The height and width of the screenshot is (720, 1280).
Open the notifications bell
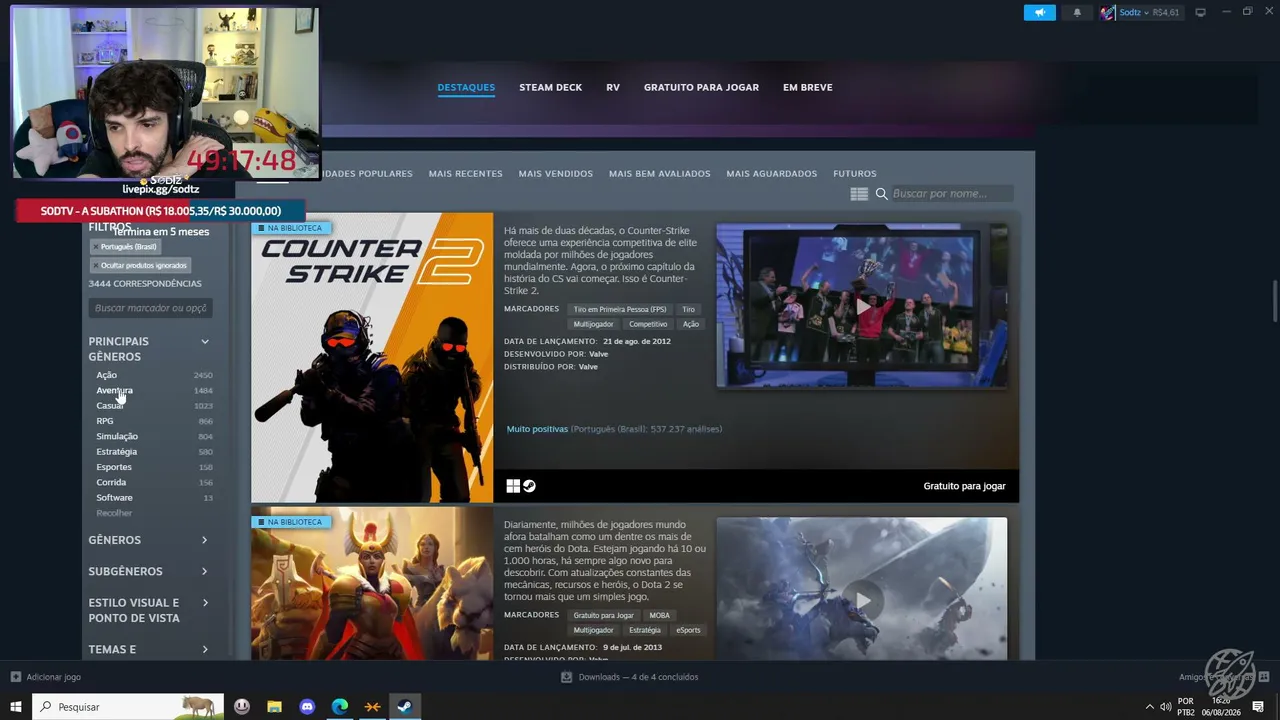[x=1077, y=13]
